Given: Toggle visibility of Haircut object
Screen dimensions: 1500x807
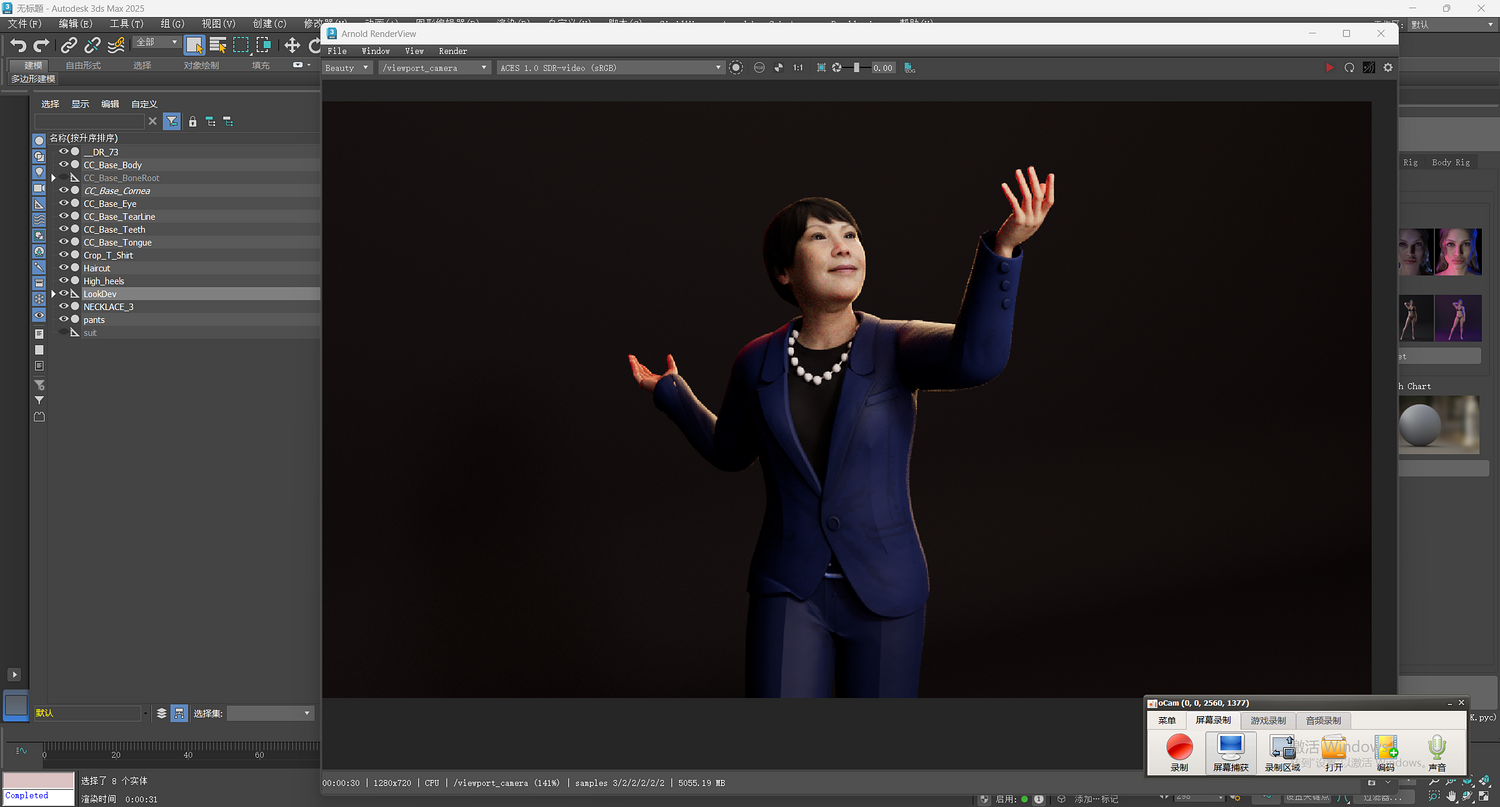Looking at the screenshot, I should pos(64,268).
